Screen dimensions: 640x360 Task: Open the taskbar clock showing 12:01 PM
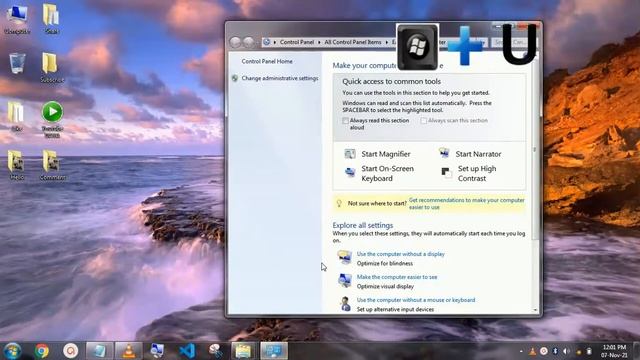(x=614, y=351)
